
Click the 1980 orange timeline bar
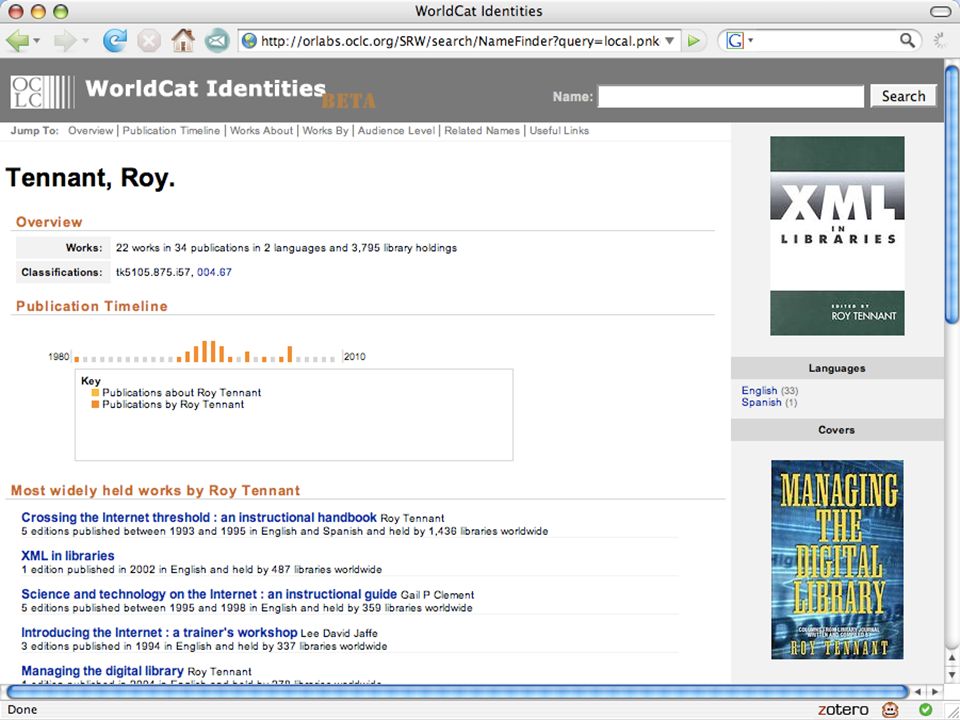coord(77,359)
